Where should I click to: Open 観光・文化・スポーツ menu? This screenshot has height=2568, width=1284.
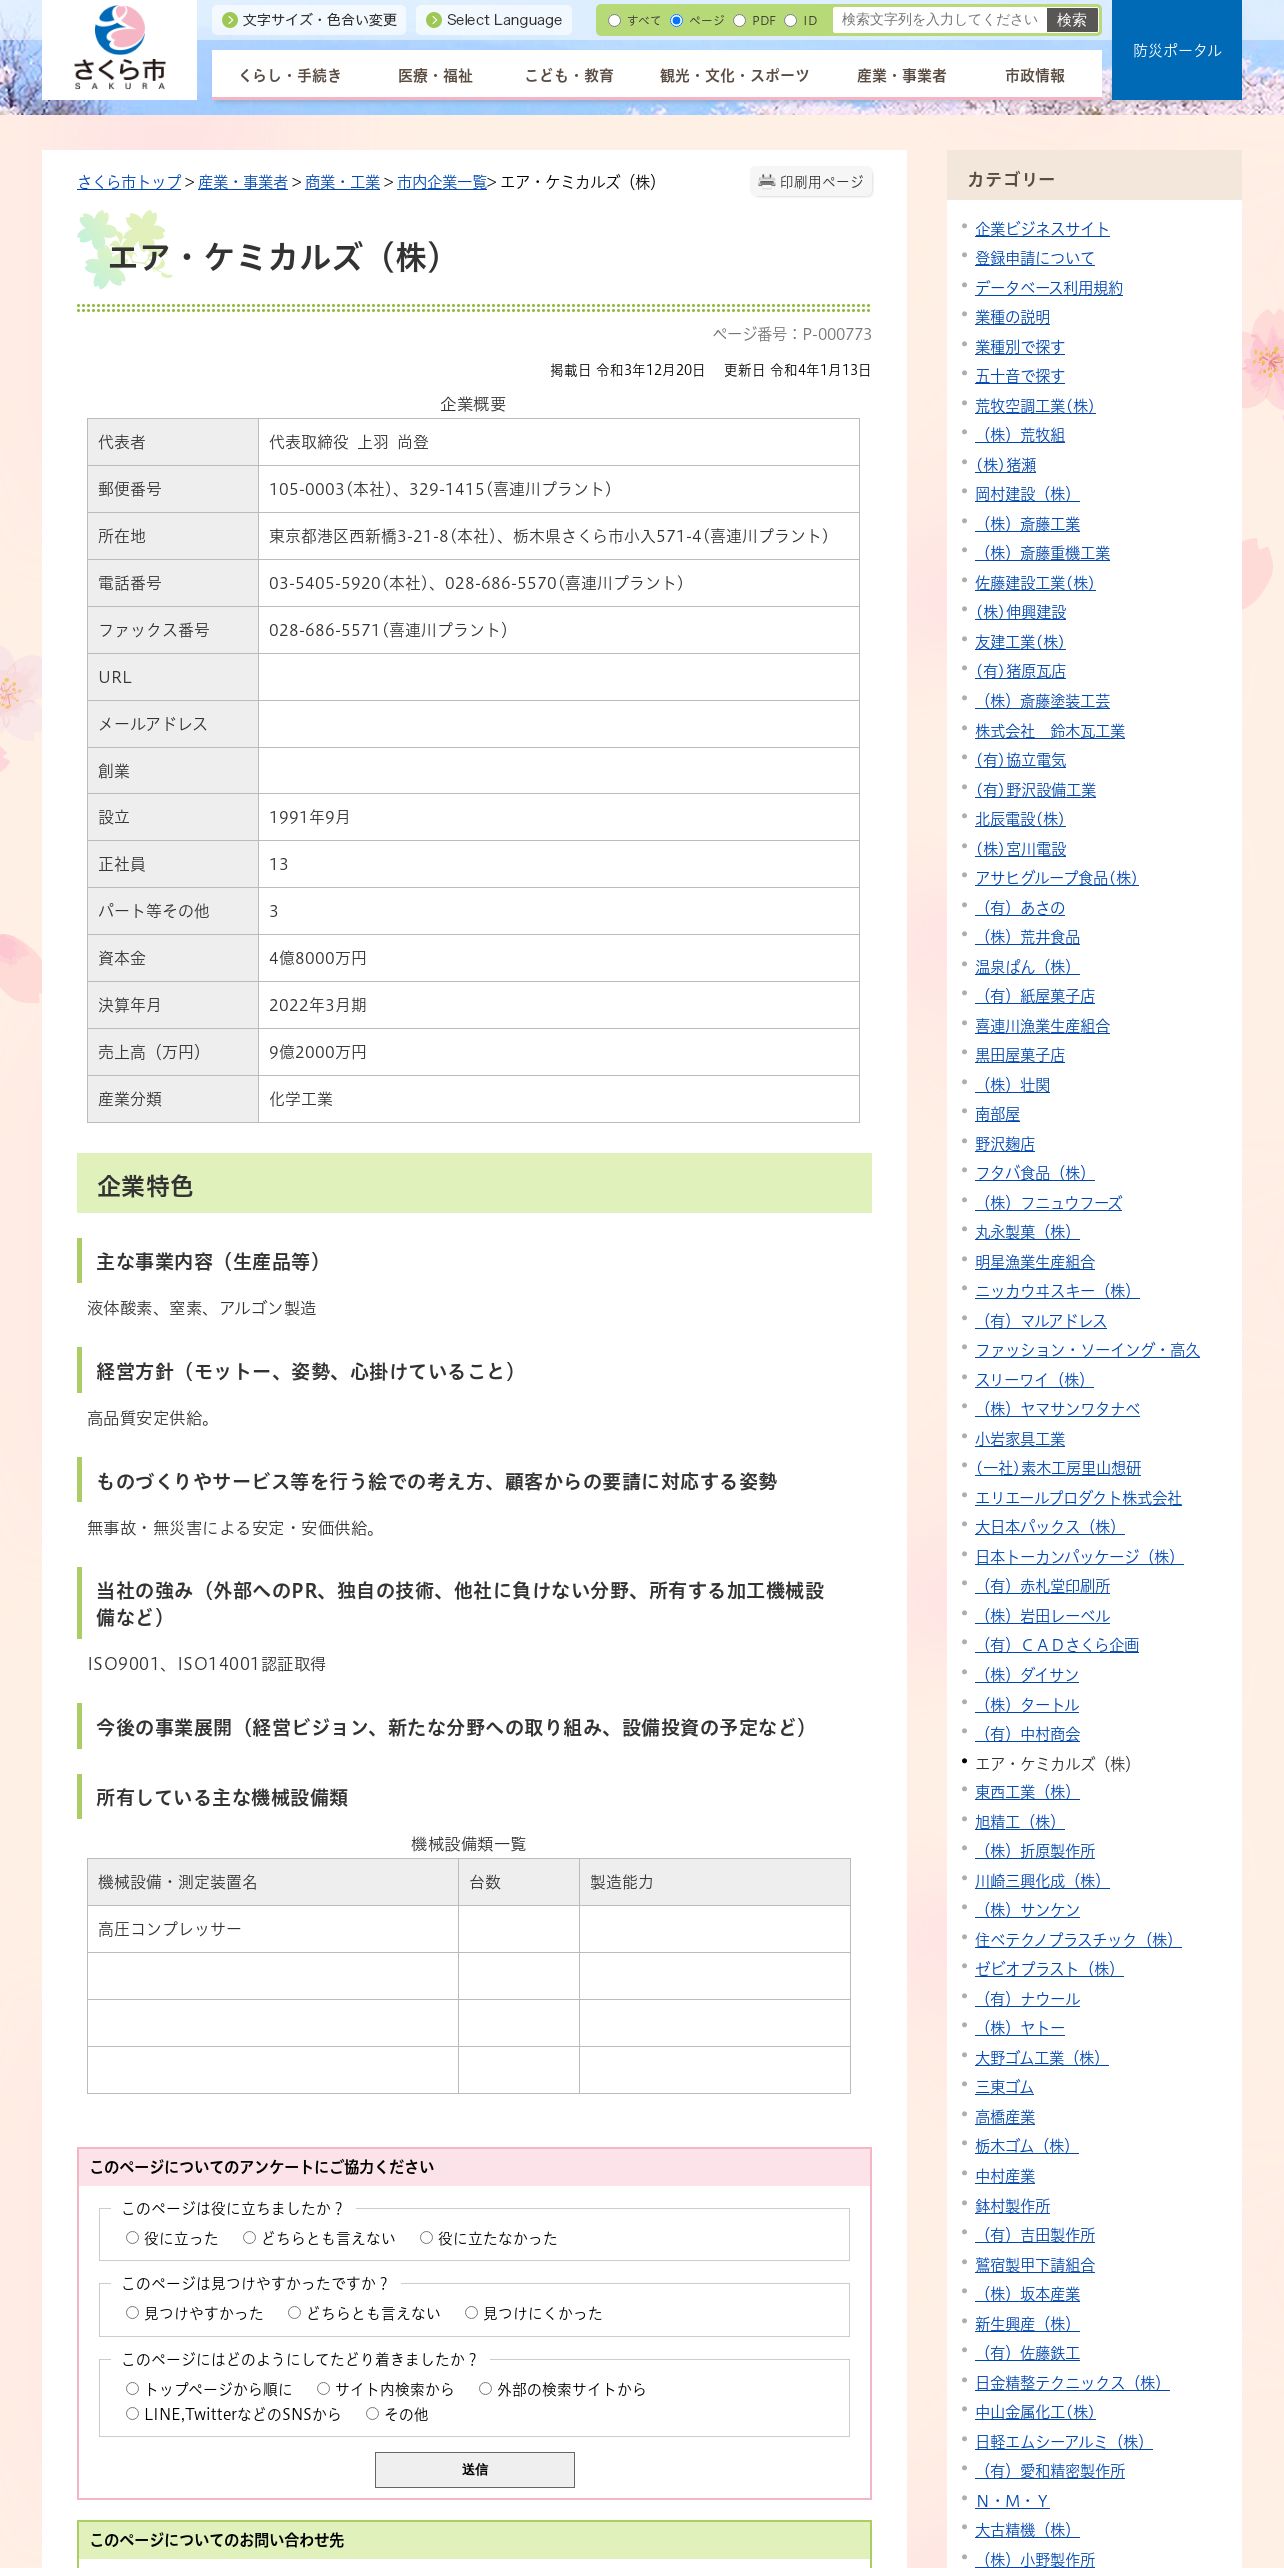[735, 75]
